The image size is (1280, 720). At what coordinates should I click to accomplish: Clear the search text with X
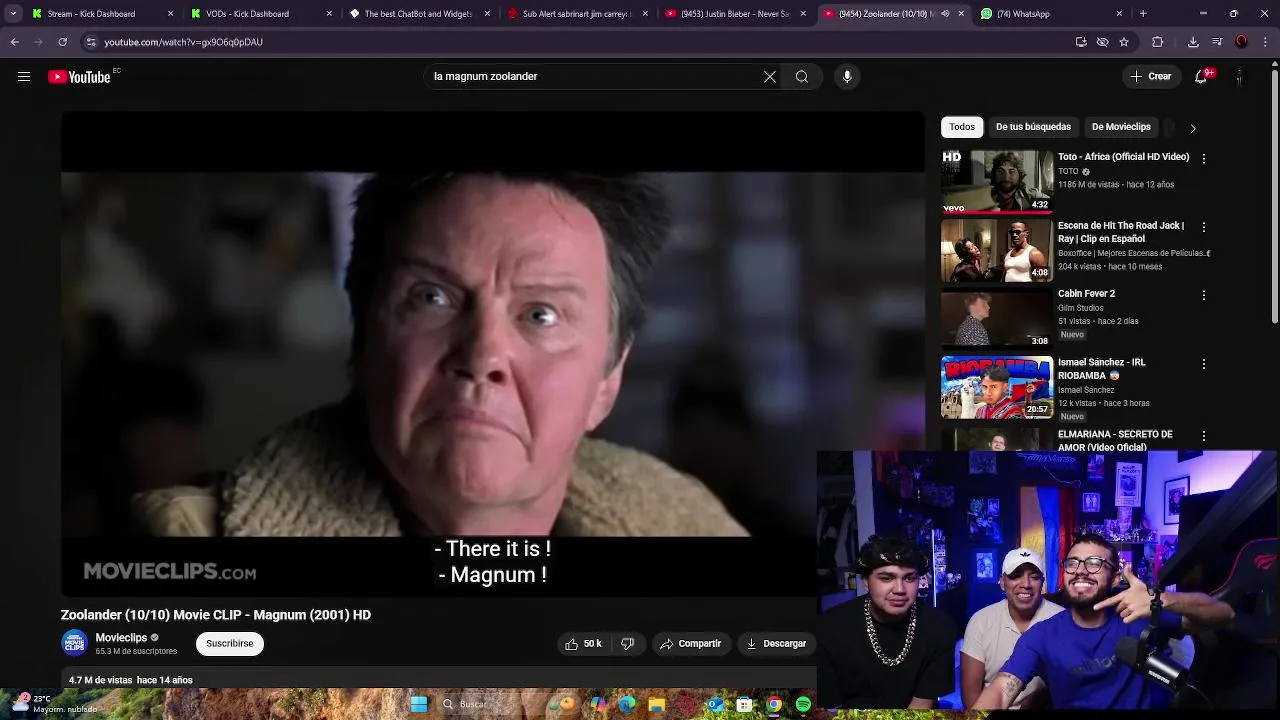click(770, 77)
